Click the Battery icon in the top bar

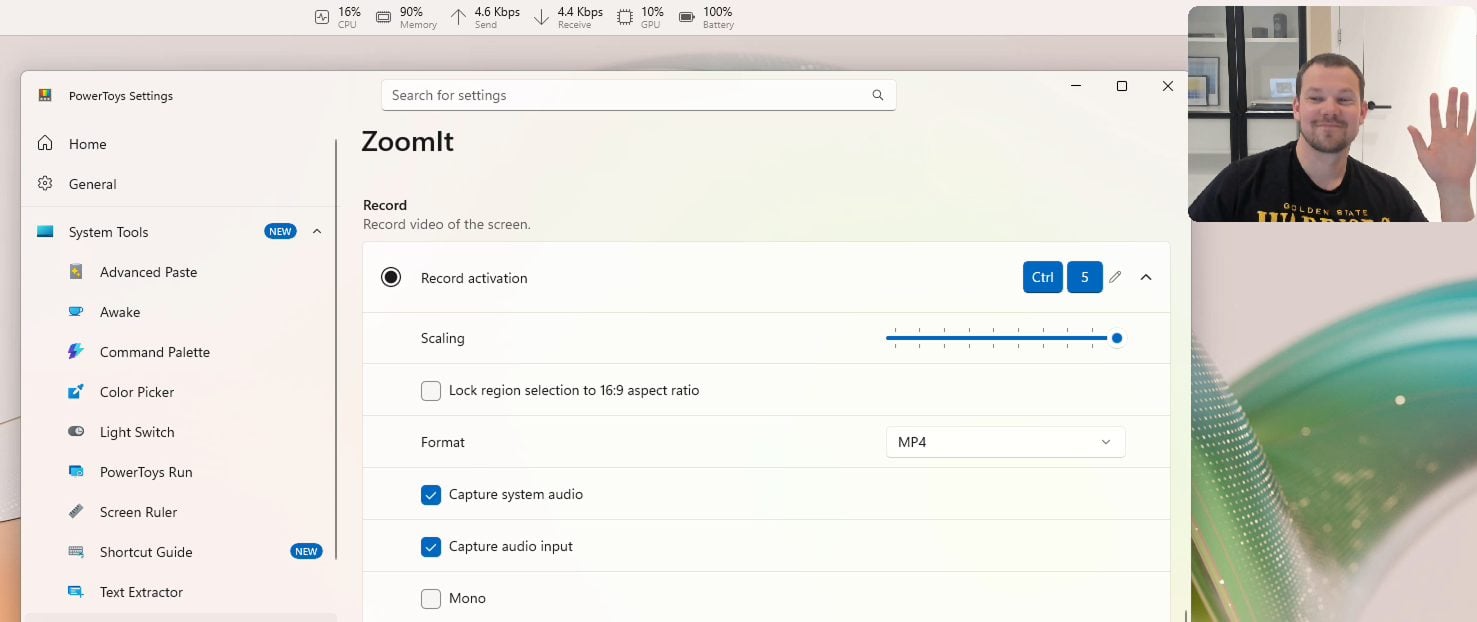tap(687, 17)
